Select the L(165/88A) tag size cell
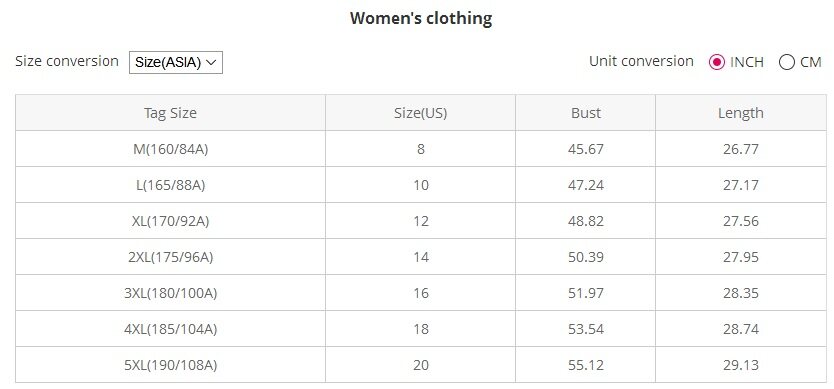Image resolution: width=834 pixels, height=389 pixels. point(170,185)
